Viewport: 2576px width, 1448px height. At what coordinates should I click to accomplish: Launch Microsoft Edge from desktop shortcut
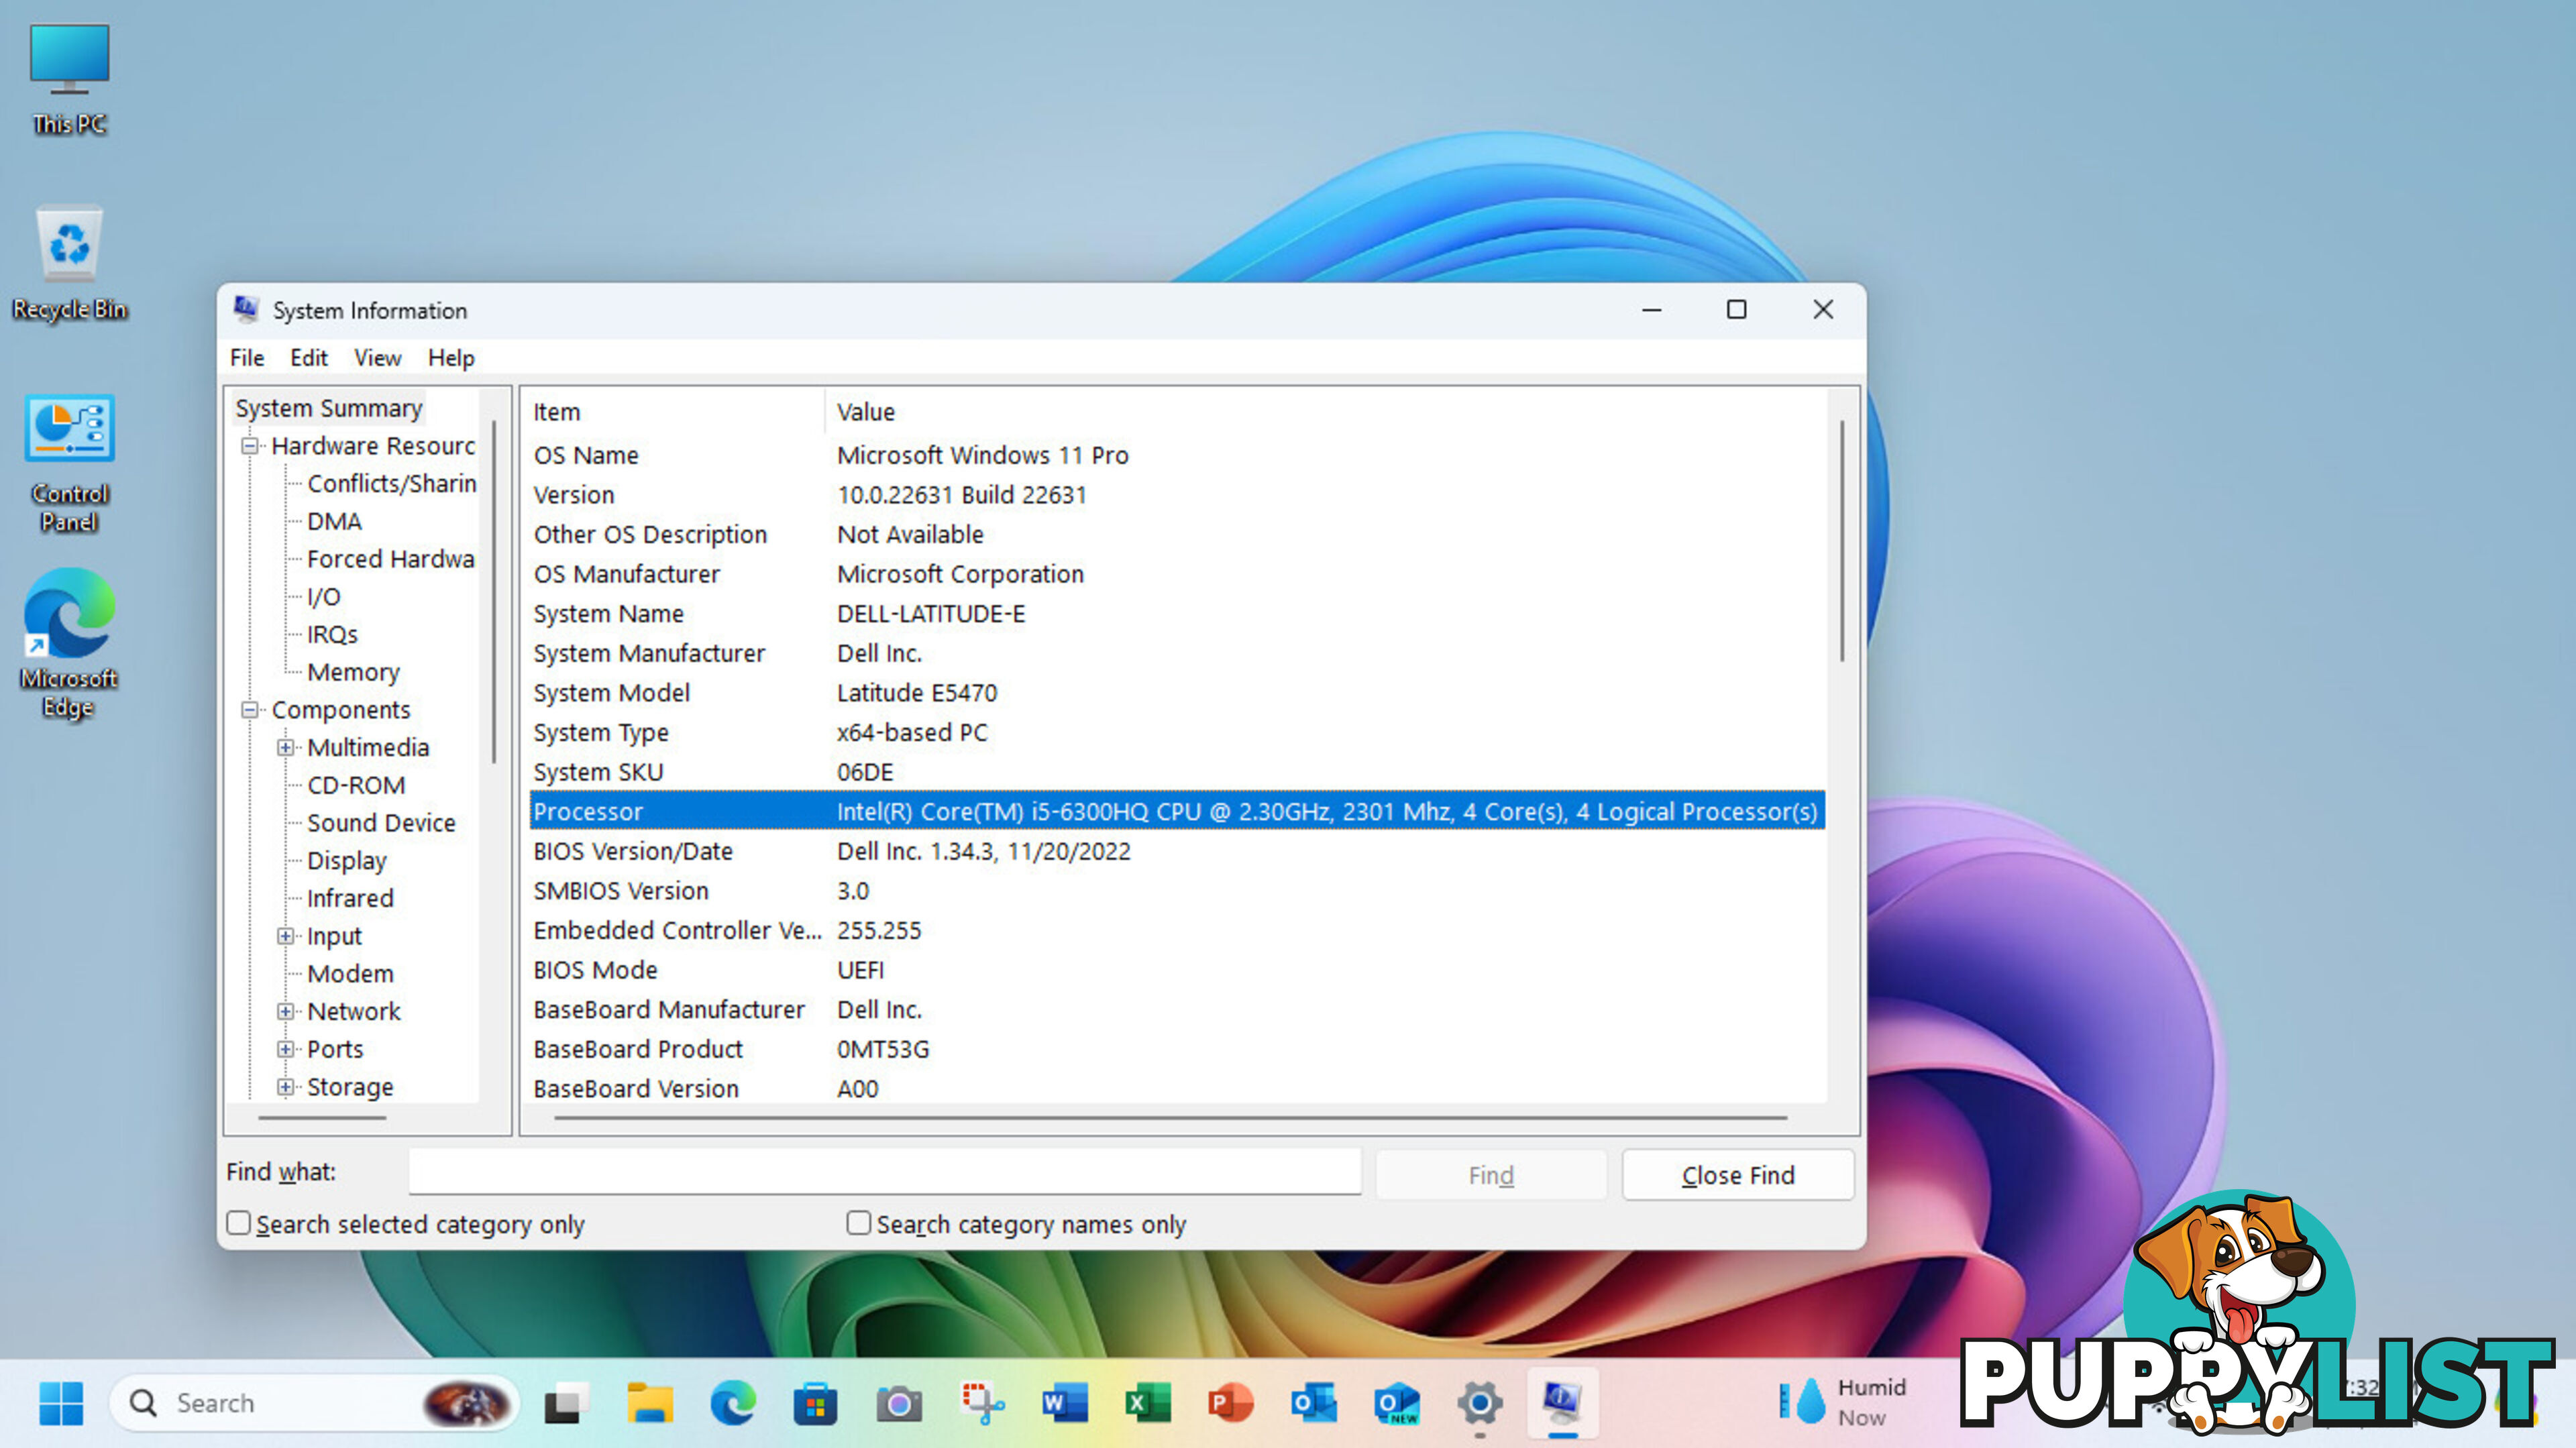tap(69, 643)
